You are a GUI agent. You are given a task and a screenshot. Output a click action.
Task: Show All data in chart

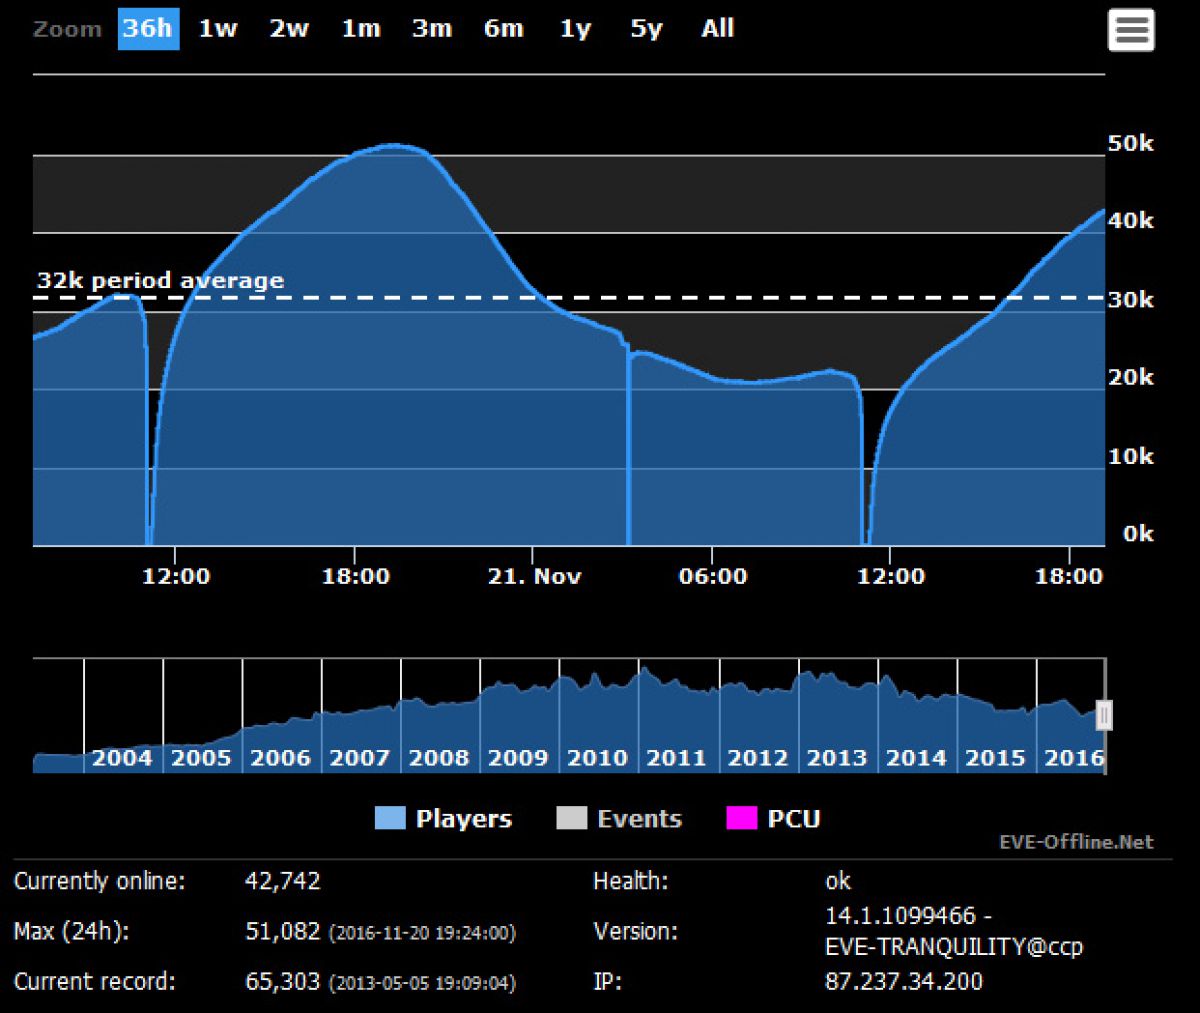click(x=717, y=29)
